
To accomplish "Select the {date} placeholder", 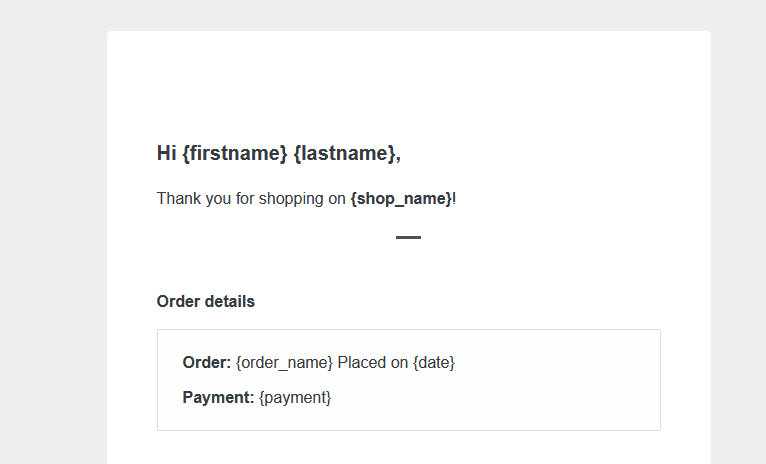I will click(434, 362).
